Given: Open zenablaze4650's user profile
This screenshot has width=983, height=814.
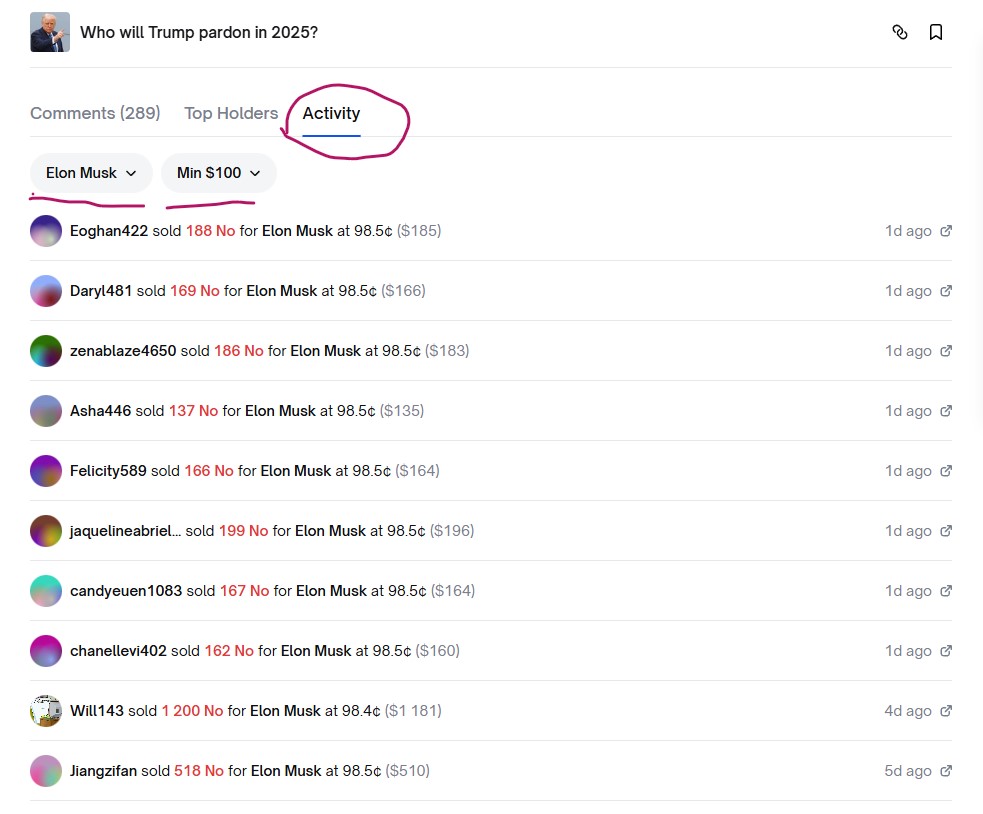Looking at the screenshot, I should (x=123, y=351).
